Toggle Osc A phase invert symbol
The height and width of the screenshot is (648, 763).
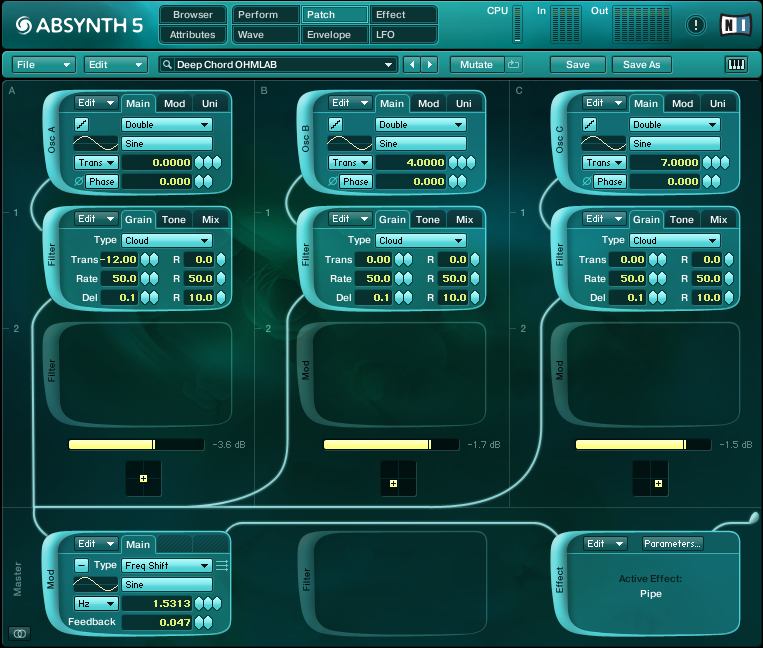79,181
